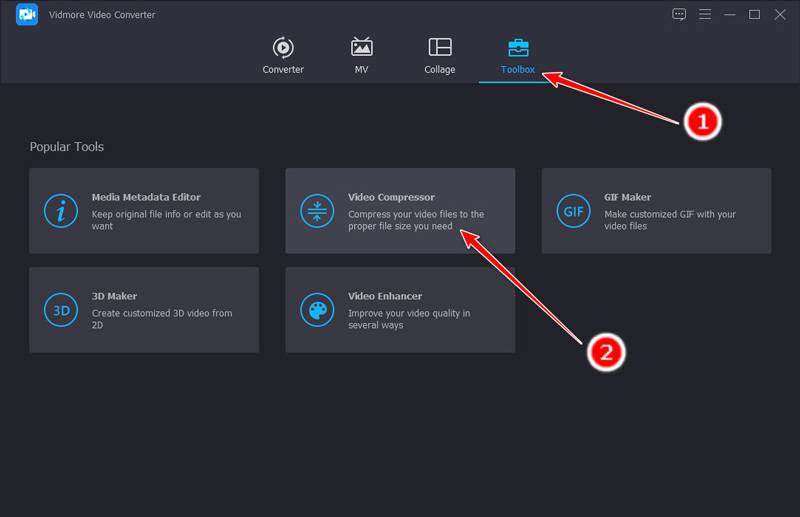Open the Media Metadata Editor title
Image resolution: width=800 pixels, height=517 pixels.
click(146, 197)
